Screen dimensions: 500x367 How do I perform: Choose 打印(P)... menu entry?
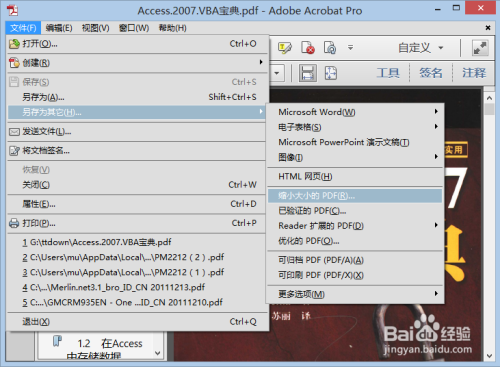click(138, 223)
